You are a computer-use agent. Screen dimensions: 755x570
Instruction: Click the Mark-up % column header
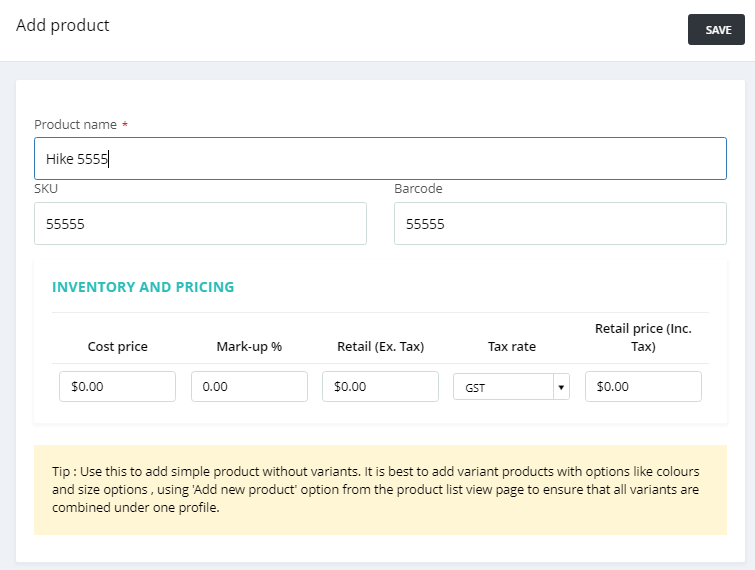tap(249, 347)
